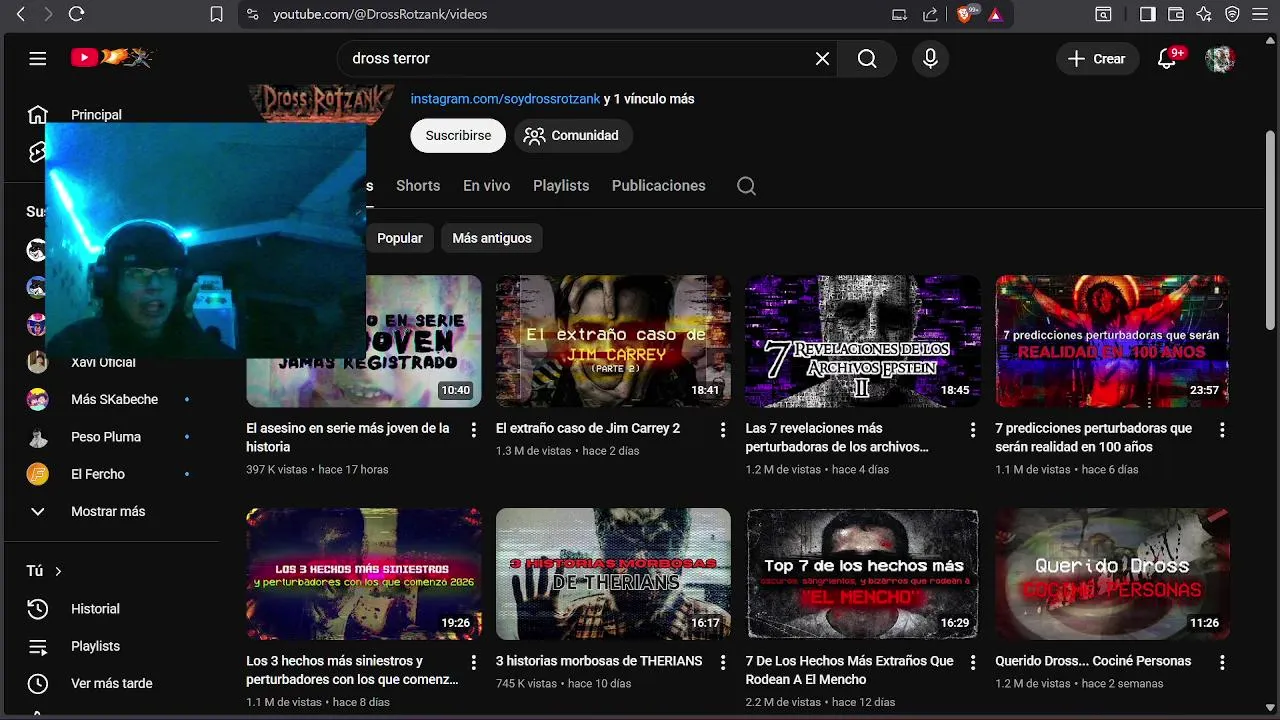The width and height of the screenshot is (1280, 720).
Task: Click the Historial clock icon
Action: pyautogui.click(x=38, y=609)
